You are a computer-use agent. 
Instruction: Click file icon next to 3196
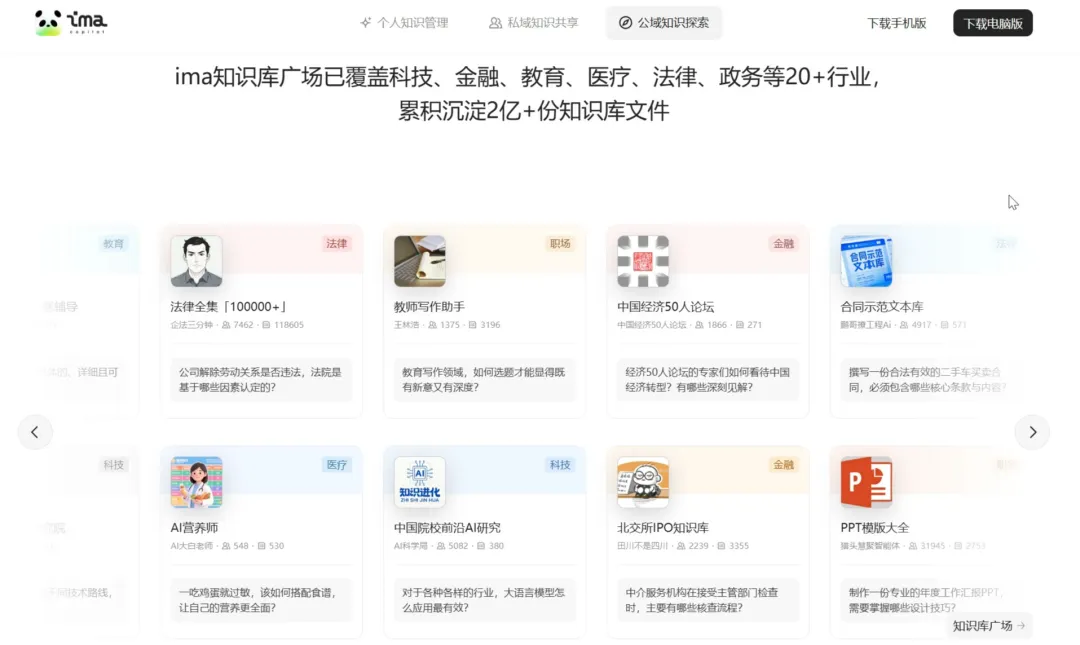[472, 325]
